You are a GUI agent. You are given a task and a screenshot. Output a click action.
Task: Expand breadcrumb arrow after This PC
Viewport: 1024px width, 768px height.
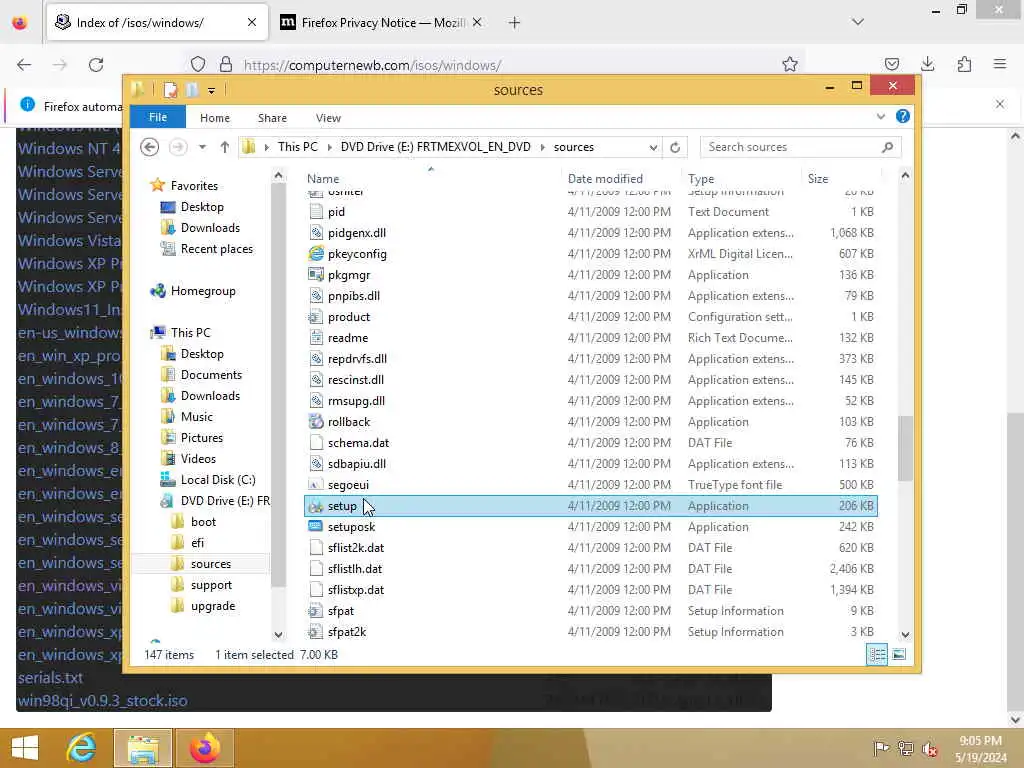tap(329, 147)
